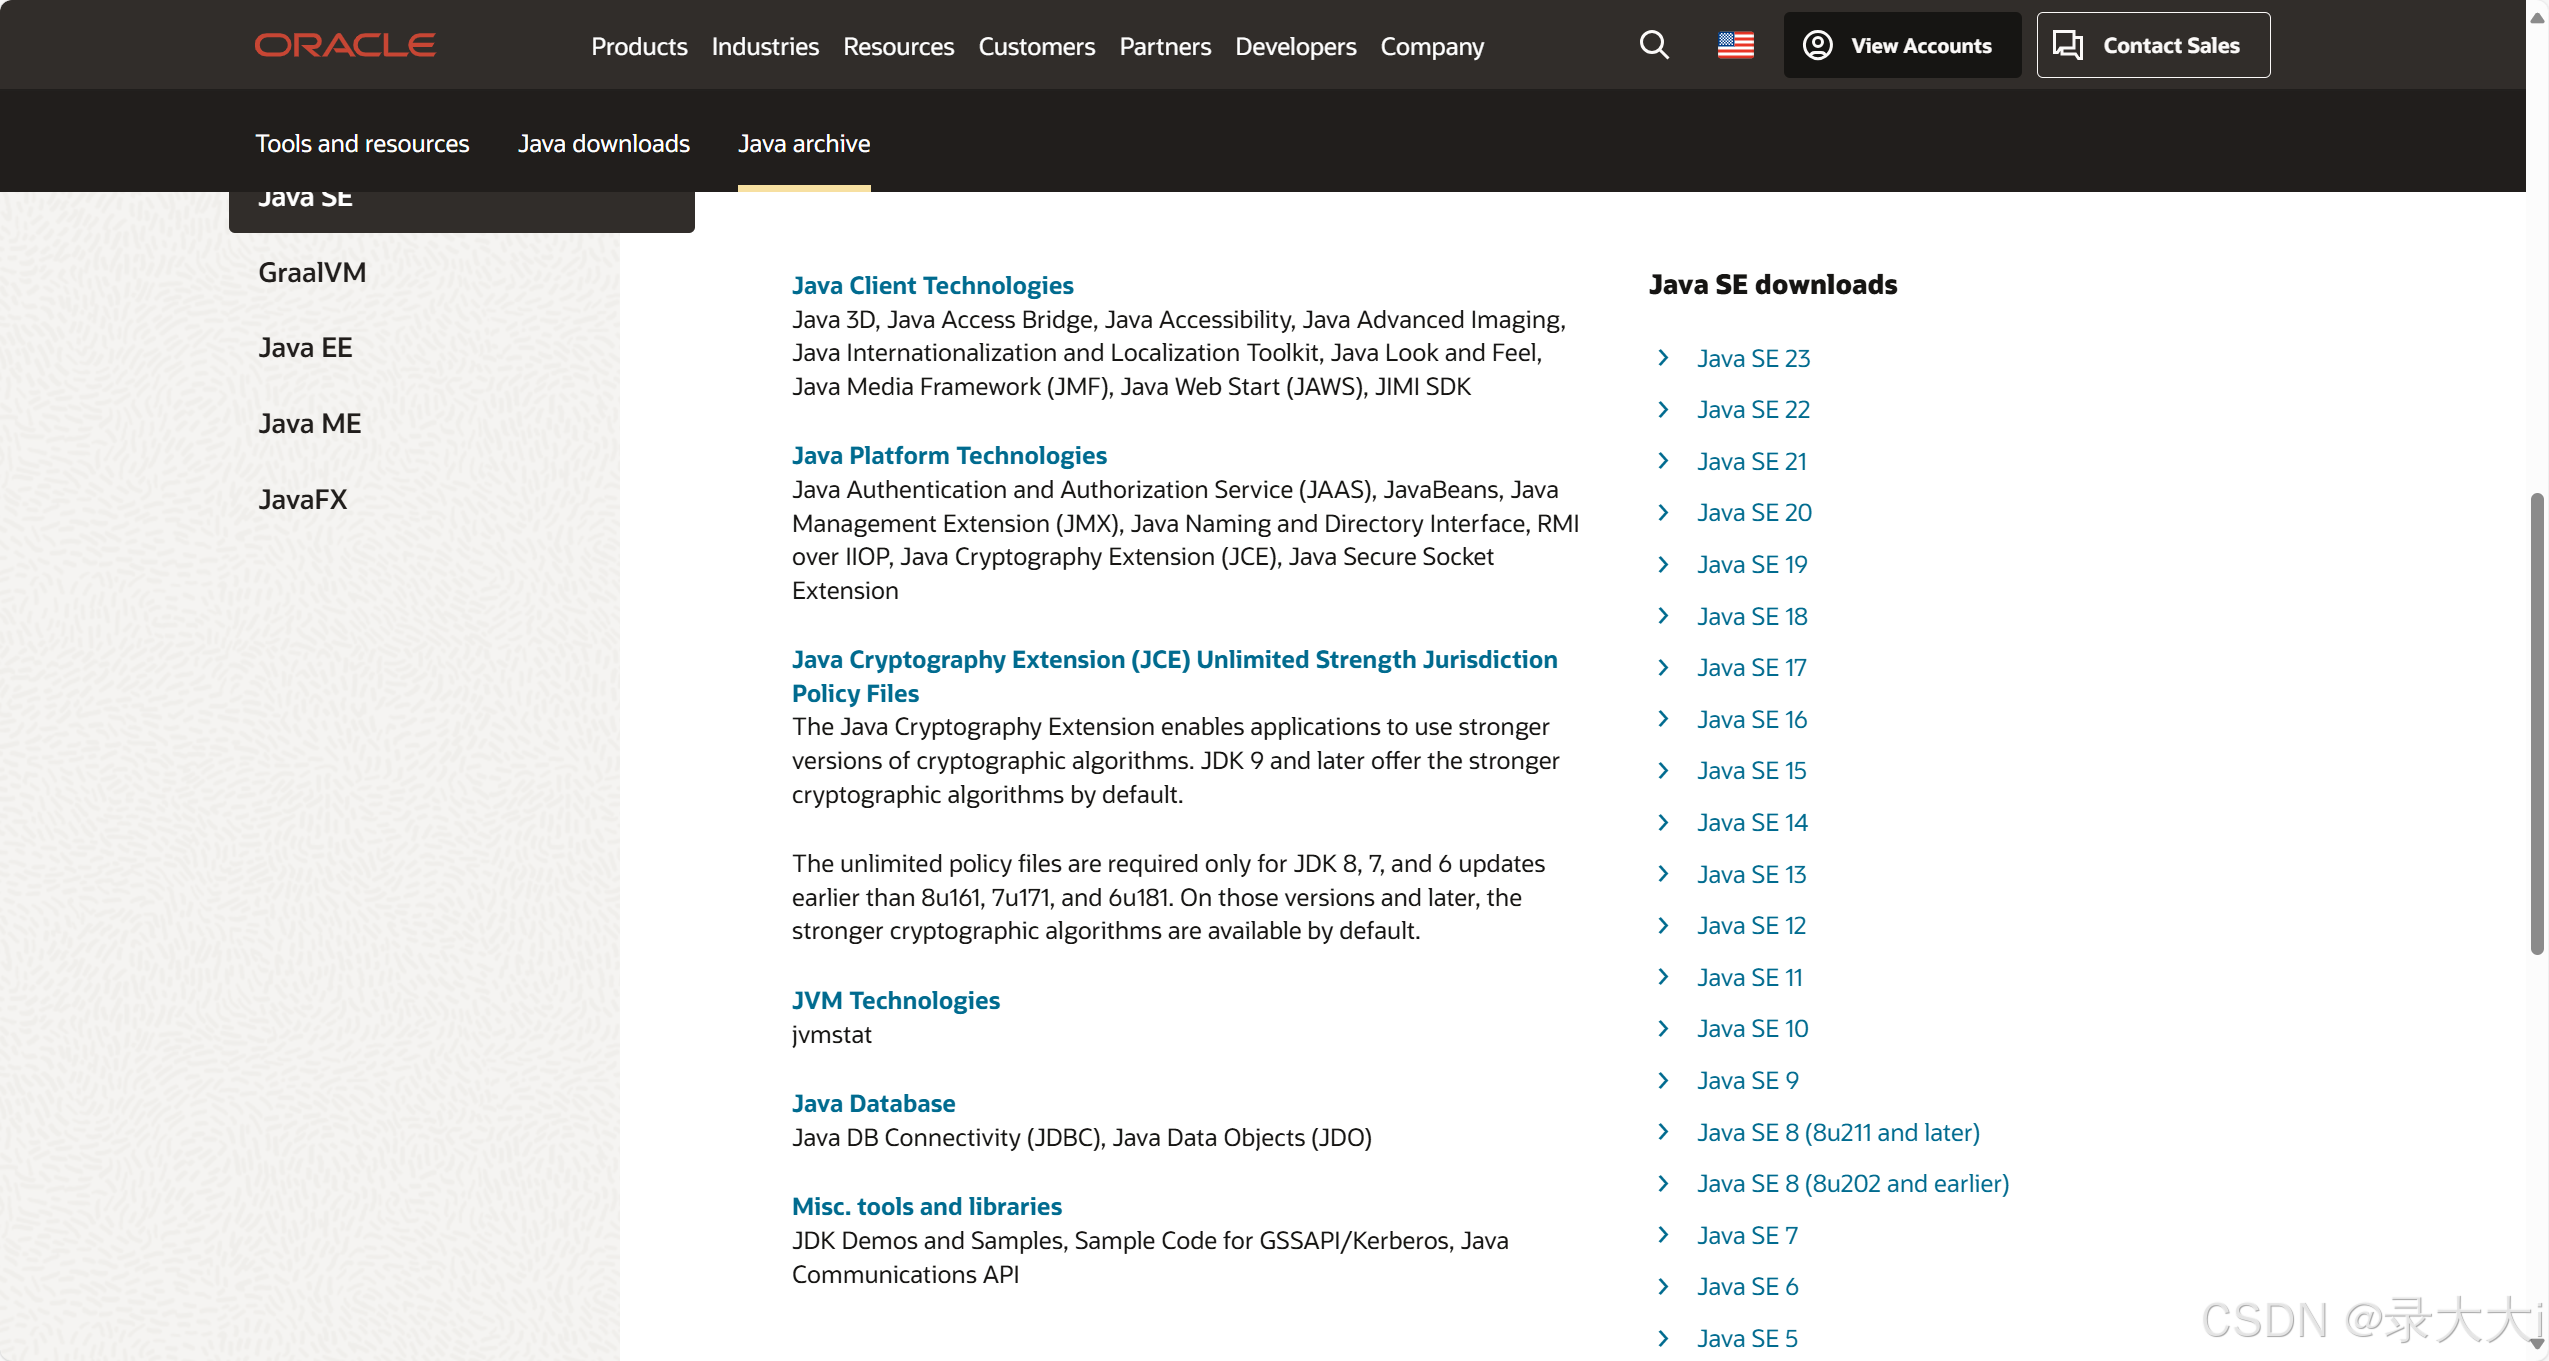Viewport: 2549px width, 1361px height.
Task: Click the US flag country selector
Action: click(1735, 45)
